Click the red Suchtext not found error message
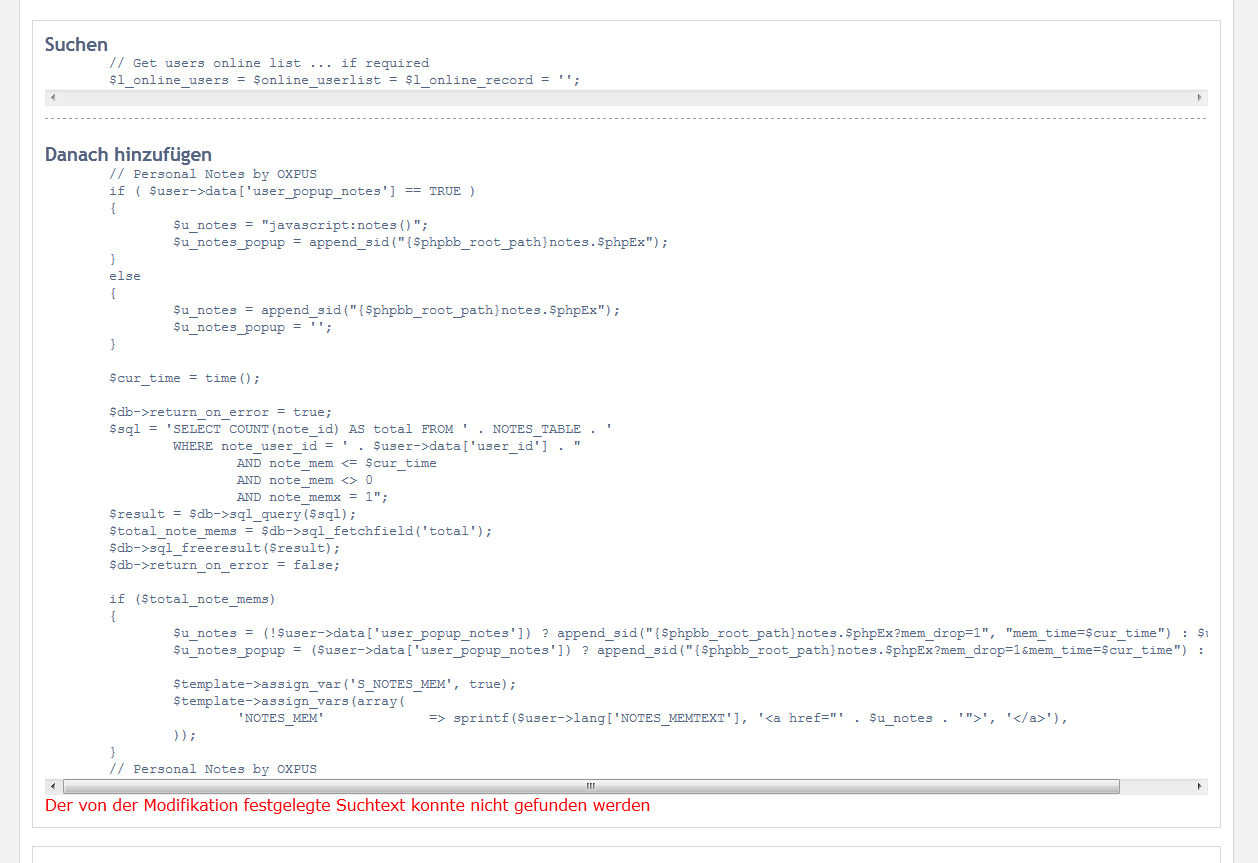Screen dimensions: 1258x863 [x=347, y=806]
